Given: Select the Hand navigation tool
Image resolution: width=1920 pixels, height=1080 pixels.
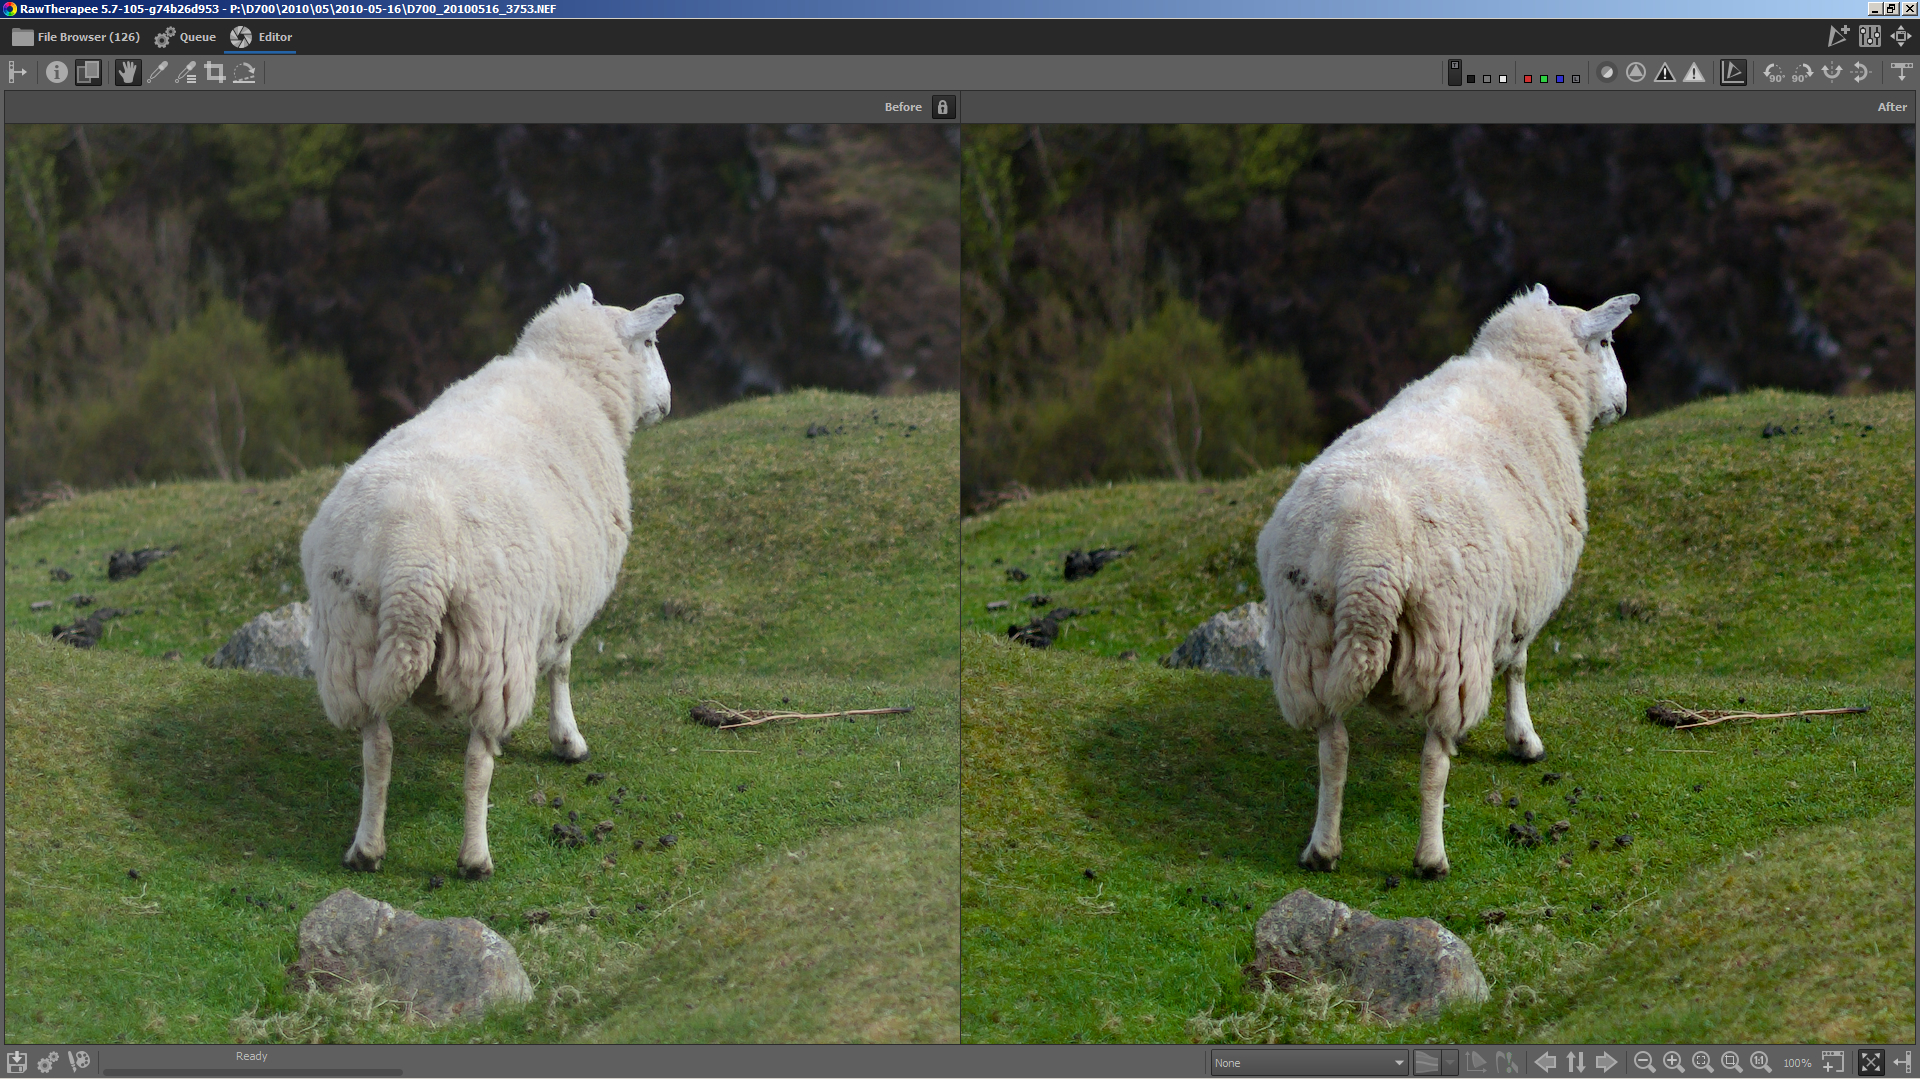Looking at the screenshot, I should (x=127, y=72).
